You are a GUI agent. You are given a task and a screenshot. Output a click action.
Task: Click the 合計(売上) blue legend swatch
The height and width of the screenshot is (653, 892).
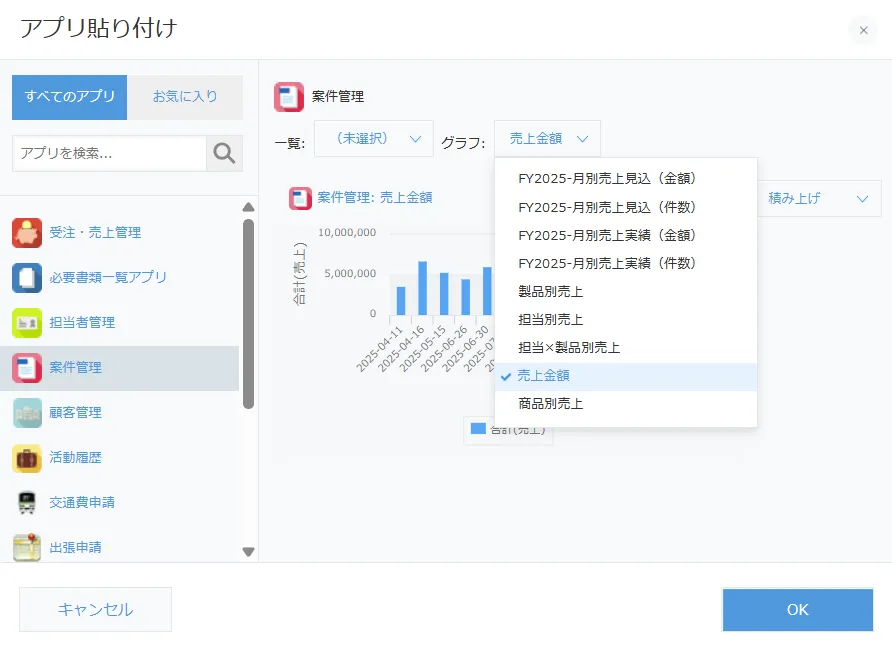coord(478,429)
